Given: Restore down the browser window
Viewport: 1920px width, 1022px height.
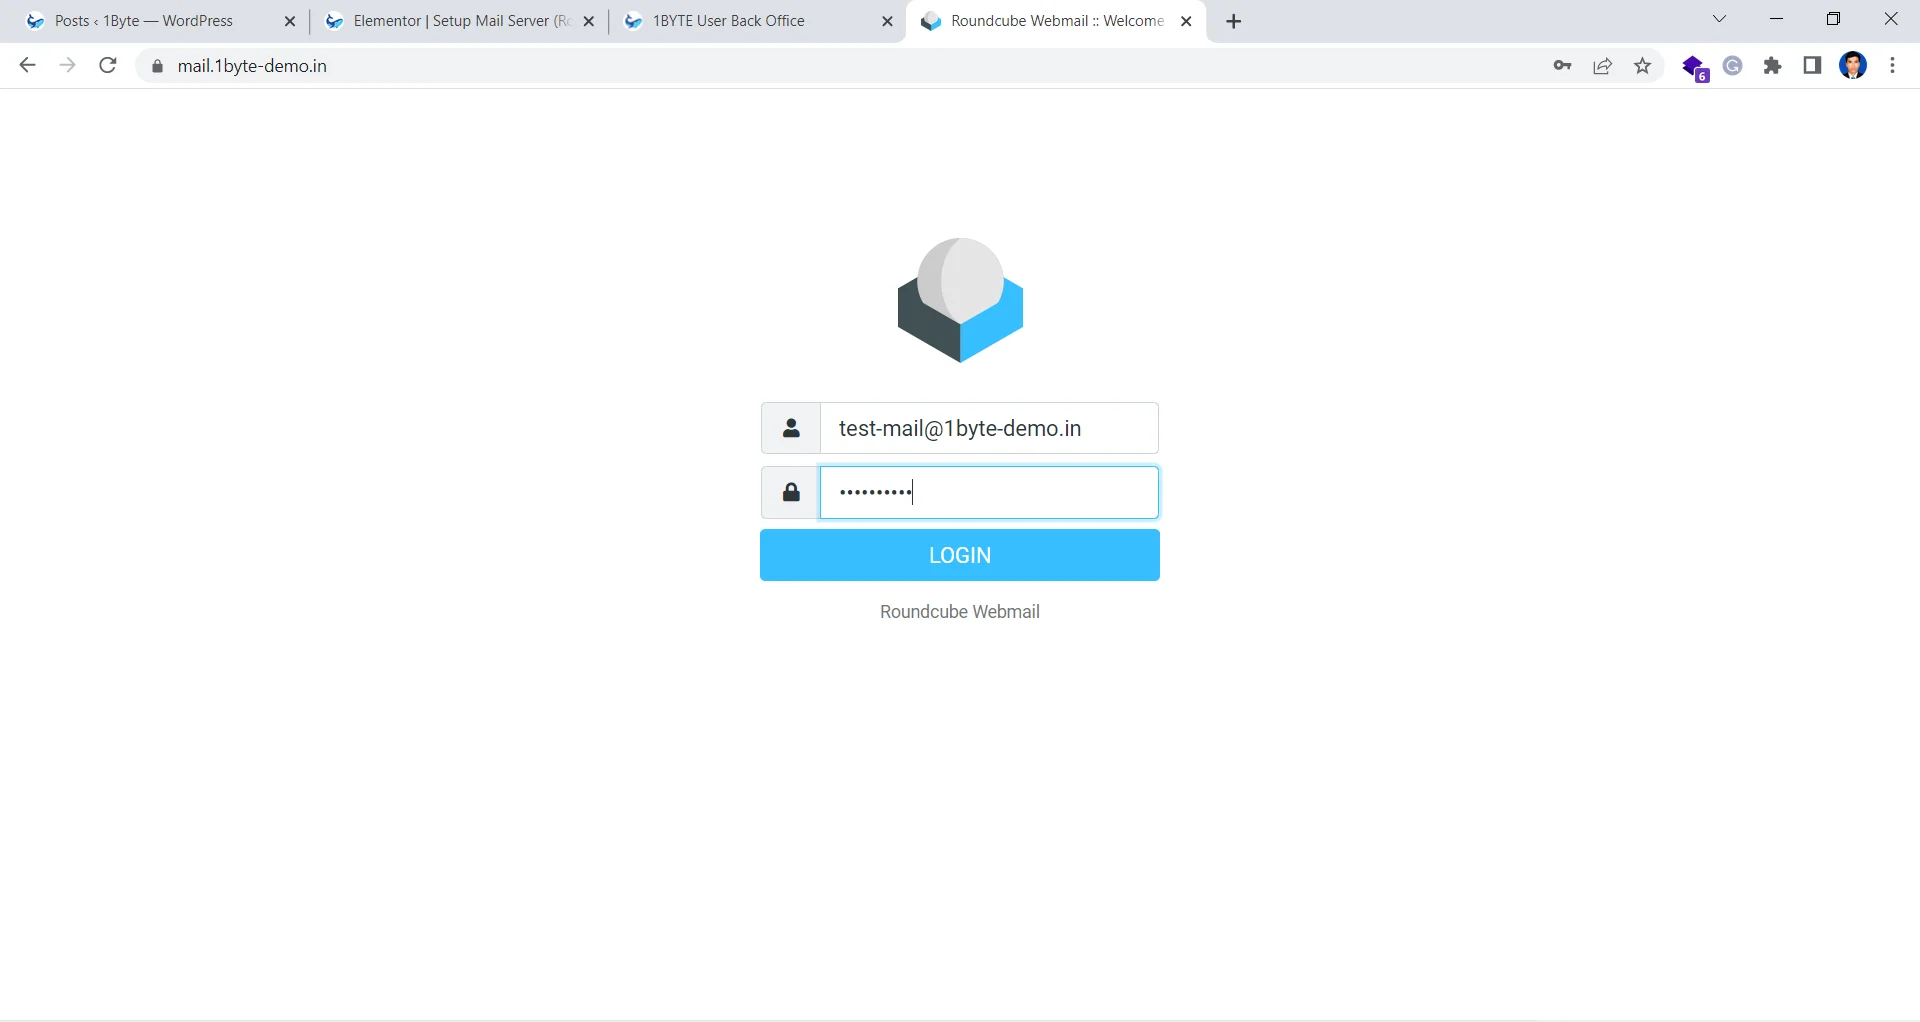Looking at the screenshot, I should point(1834,19).
